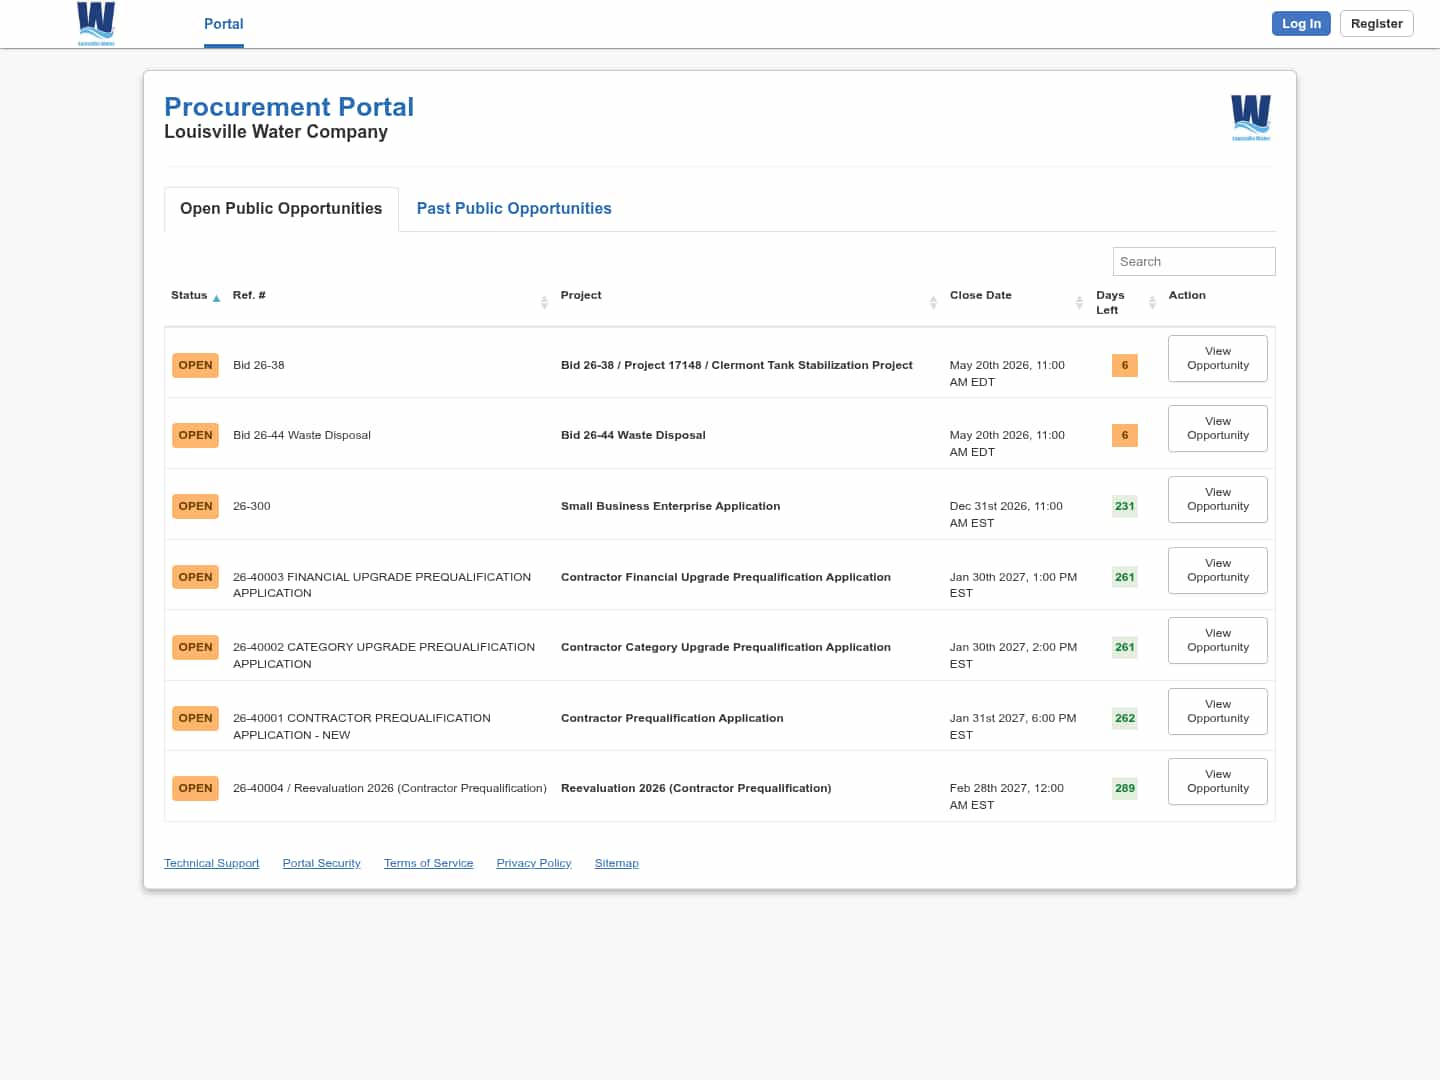1440x1080 pixels.
Task: Click reference number 26-300
Action: point(252,506)
